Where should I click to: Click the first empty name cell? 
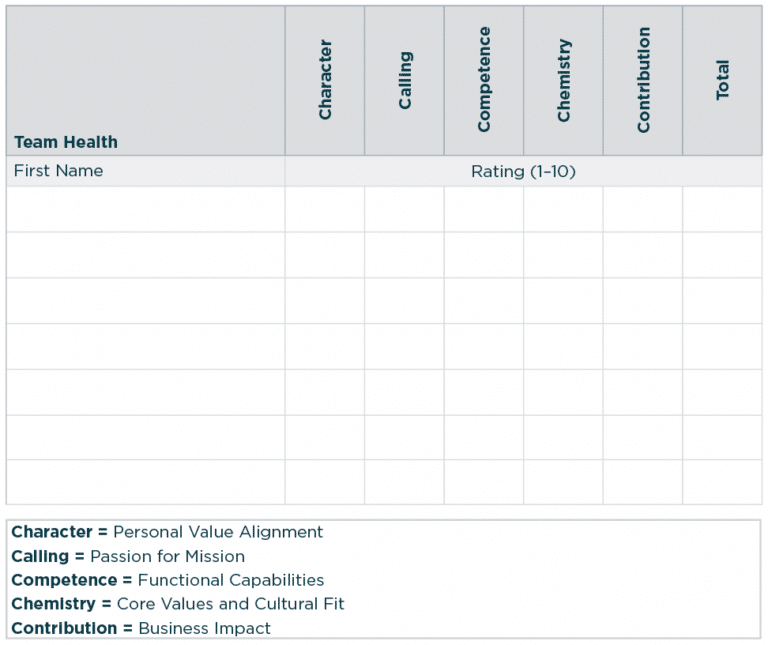pyautogui.click(x=145, y=209)
